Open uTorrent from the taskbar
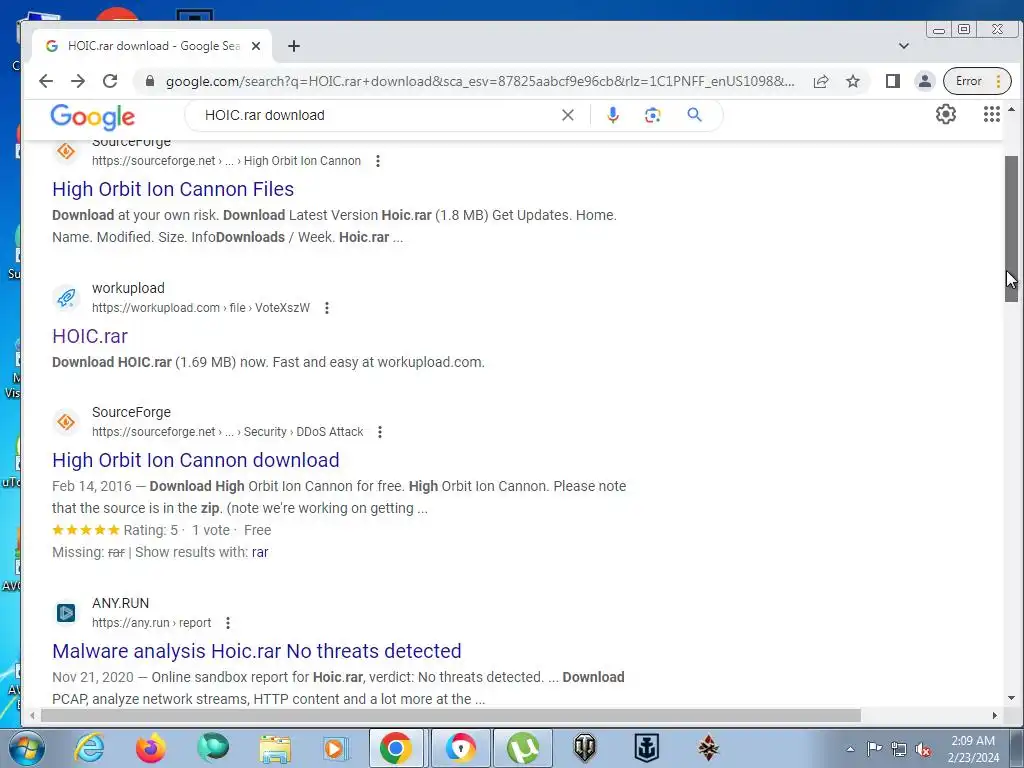This screenshot has height=768, width=1024. 522,748
